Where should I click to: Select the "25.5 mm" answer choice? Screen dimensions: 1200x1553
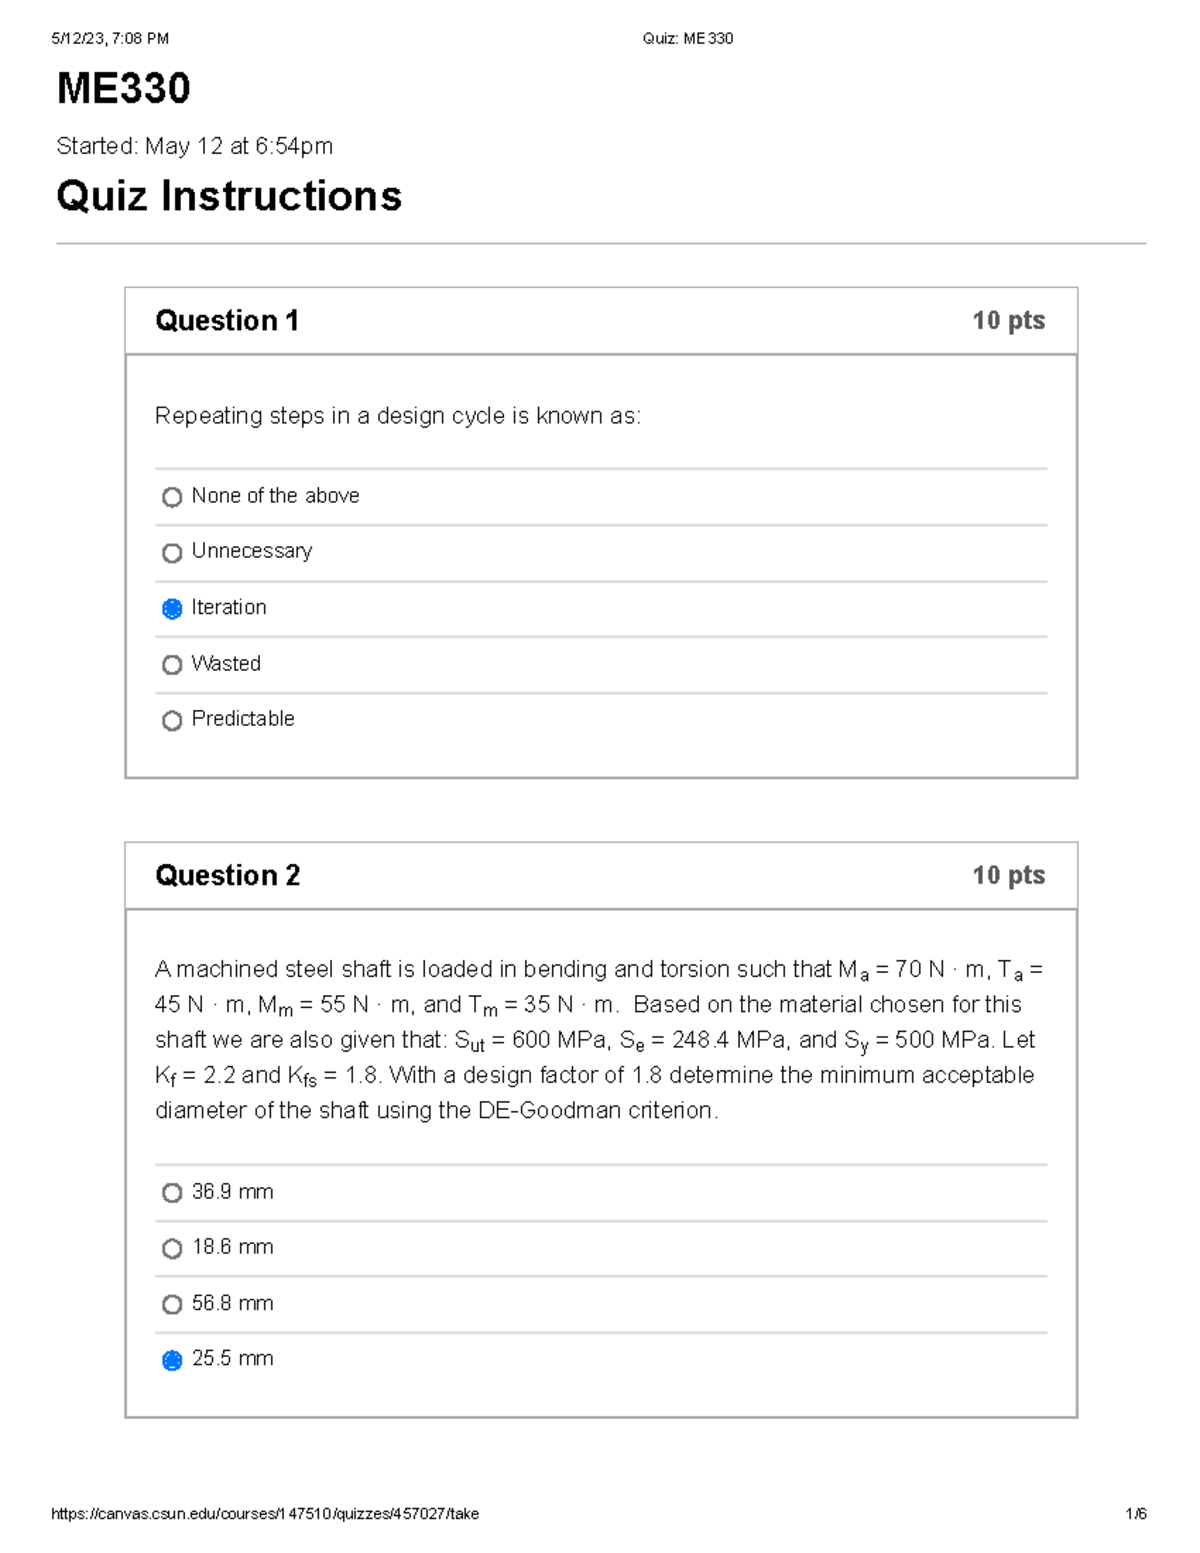pos(173,1360)
